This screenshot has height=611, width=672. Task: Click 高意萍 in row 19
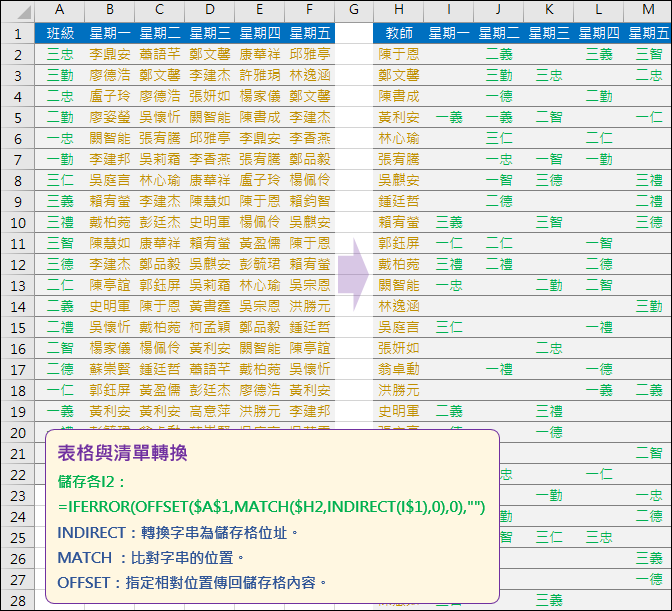[210, 411]
